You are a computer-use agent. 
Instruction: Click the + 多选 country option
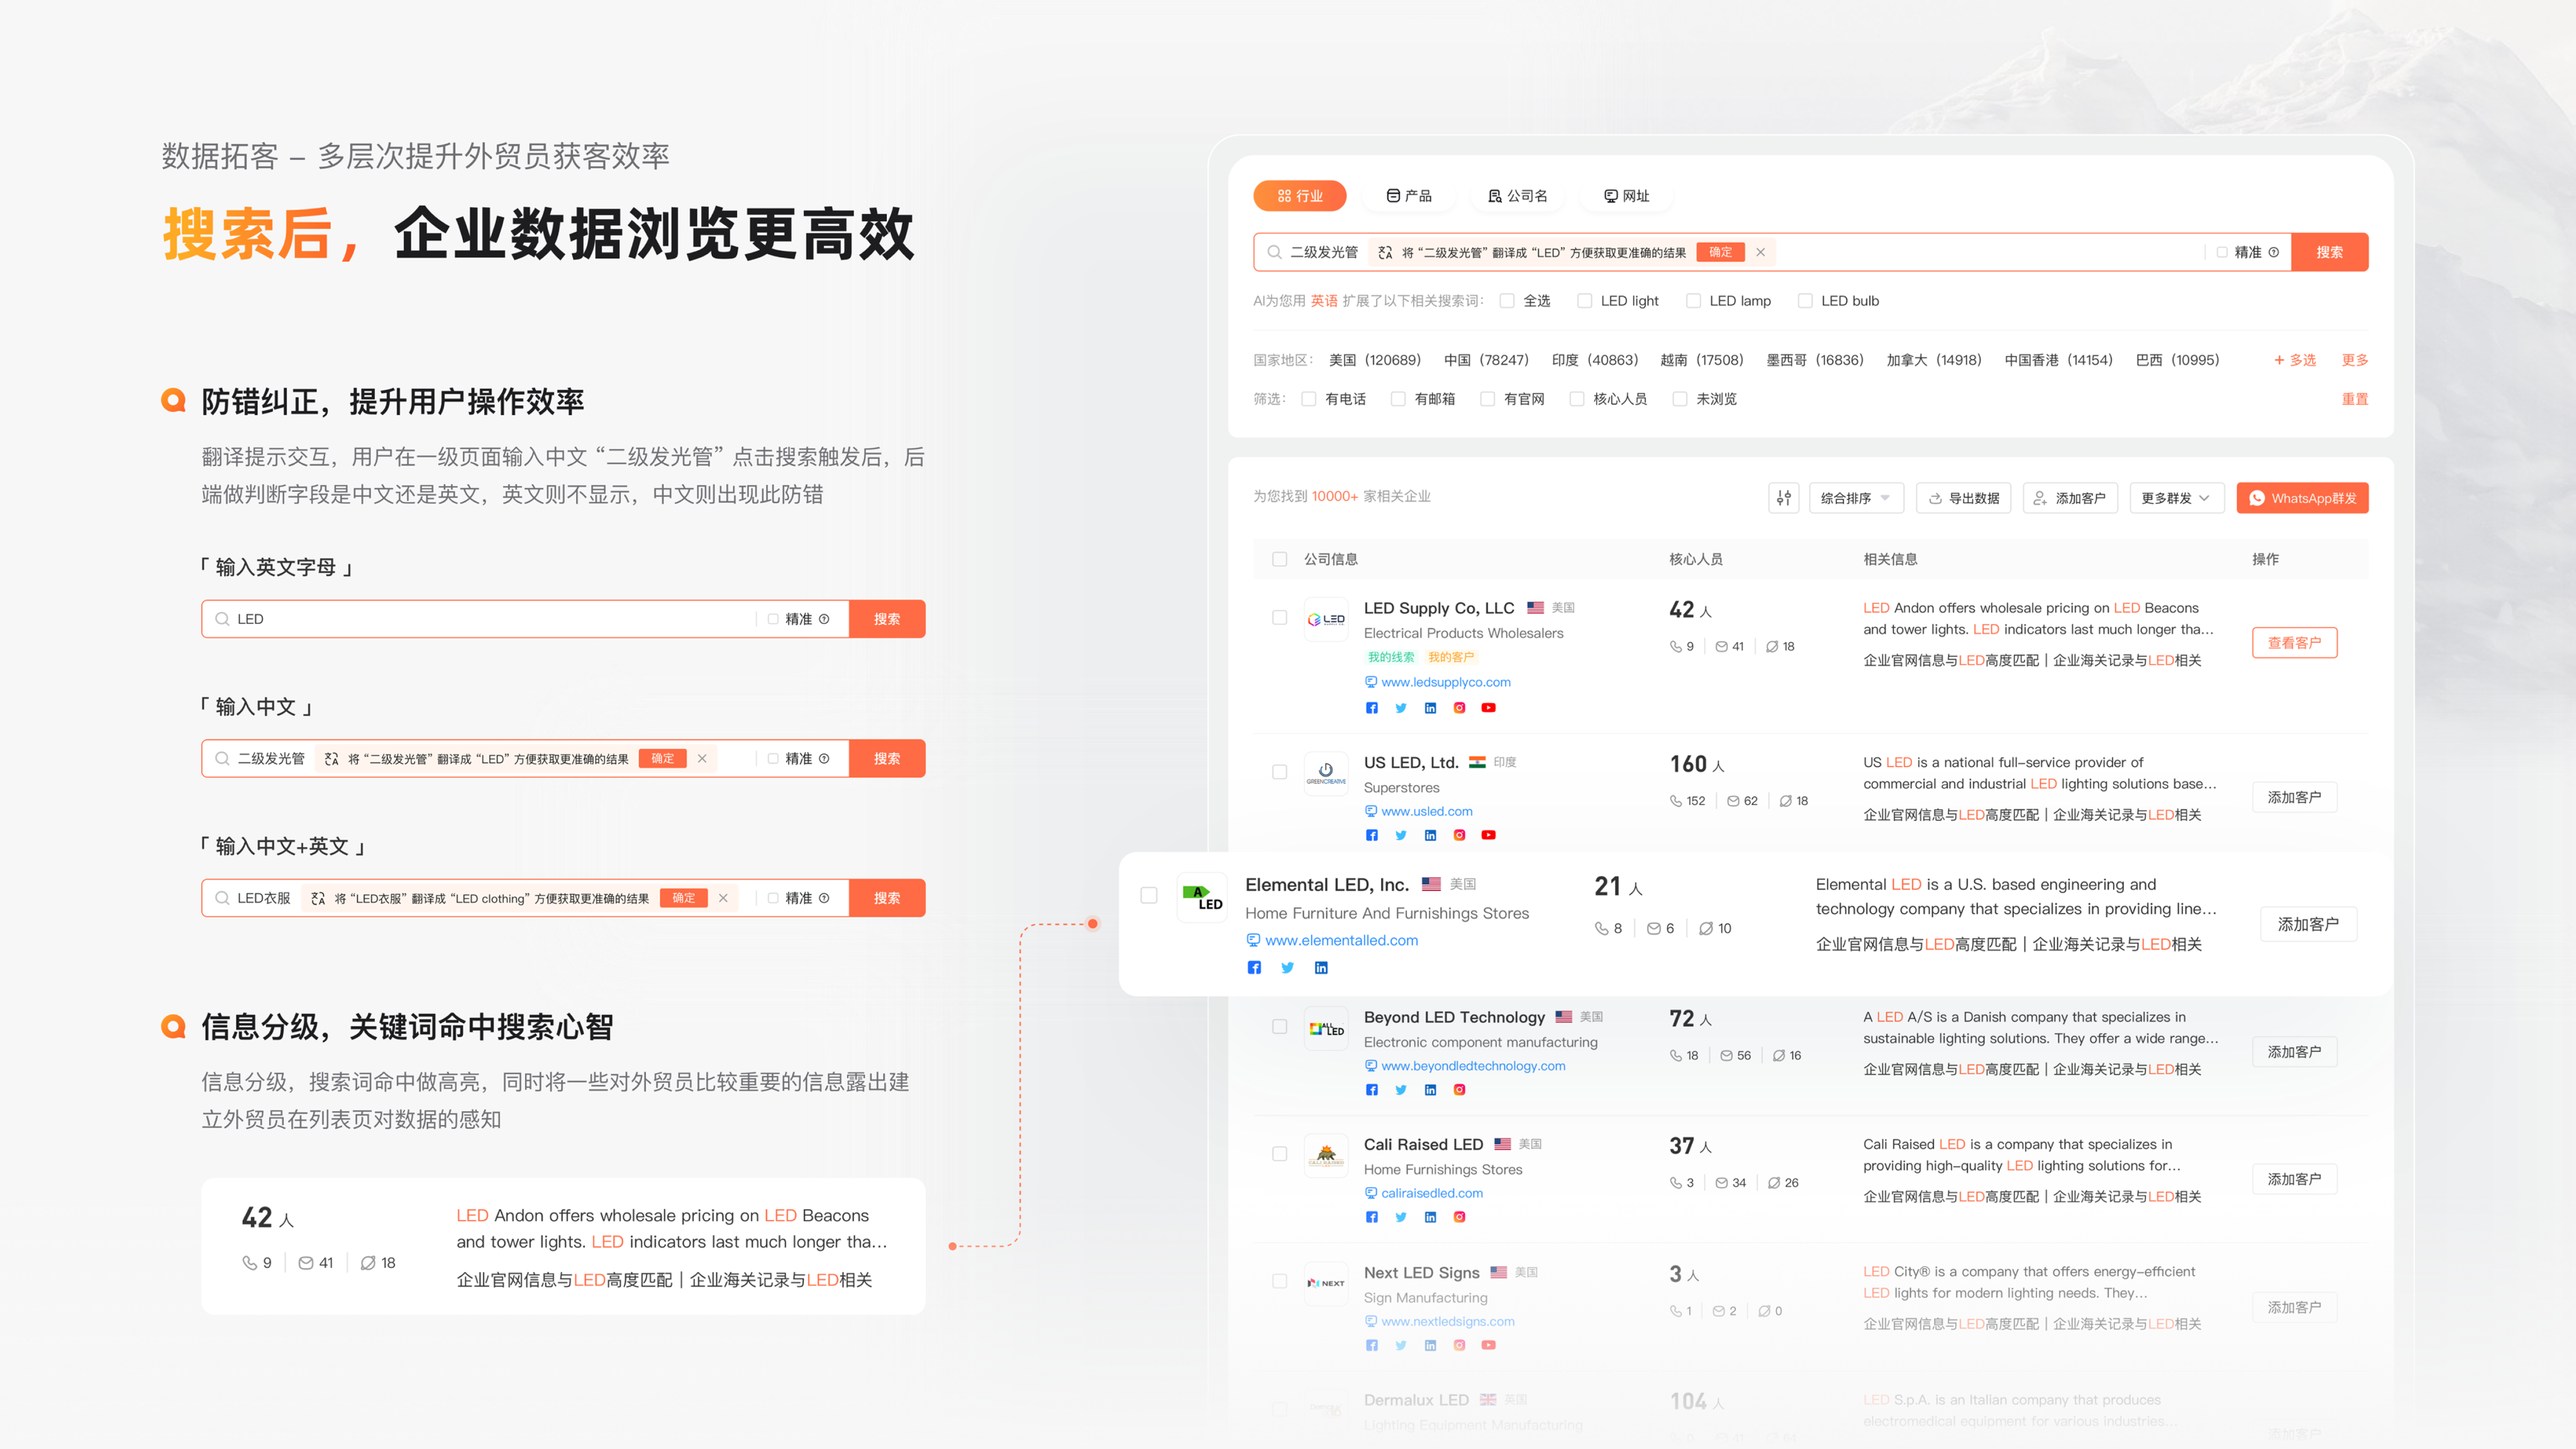[x=2294, y=360]
